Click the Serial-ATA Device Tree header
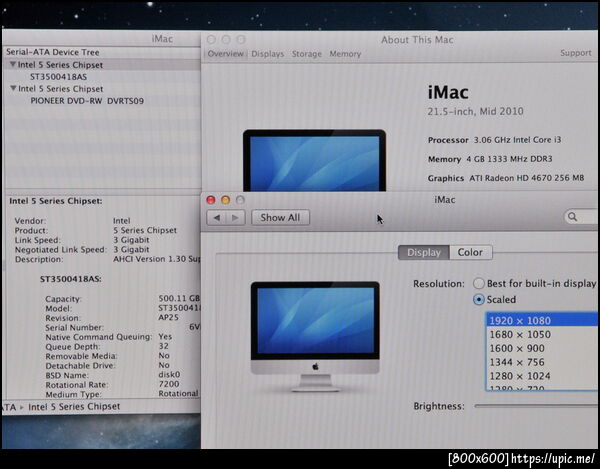This screenshot has height=469, width=600. [53, 52]
